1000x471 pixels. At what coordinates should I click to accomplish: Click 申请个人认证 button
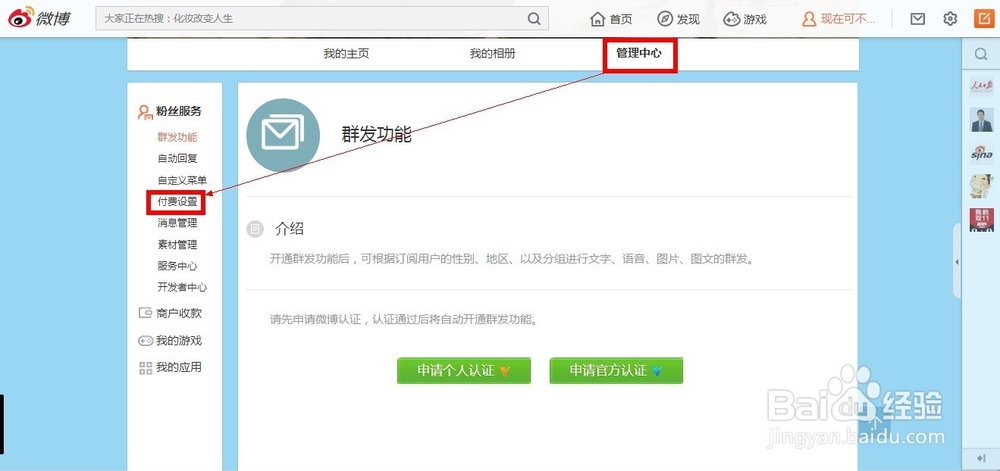coord(464,370)
